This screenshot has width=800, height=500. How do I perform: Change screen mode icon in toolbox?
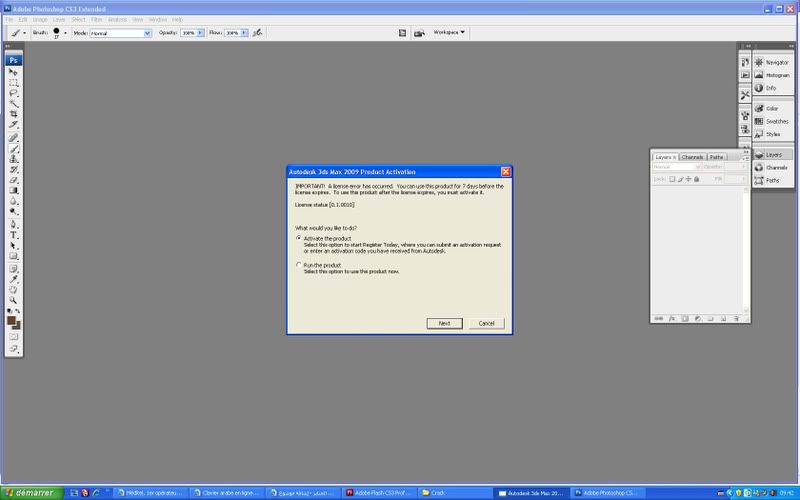point(14,349)
